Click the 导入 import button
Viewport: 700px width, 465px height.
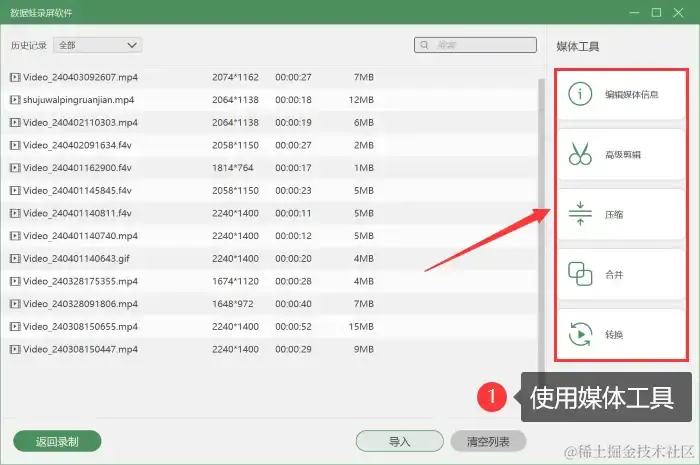point(400,441)
